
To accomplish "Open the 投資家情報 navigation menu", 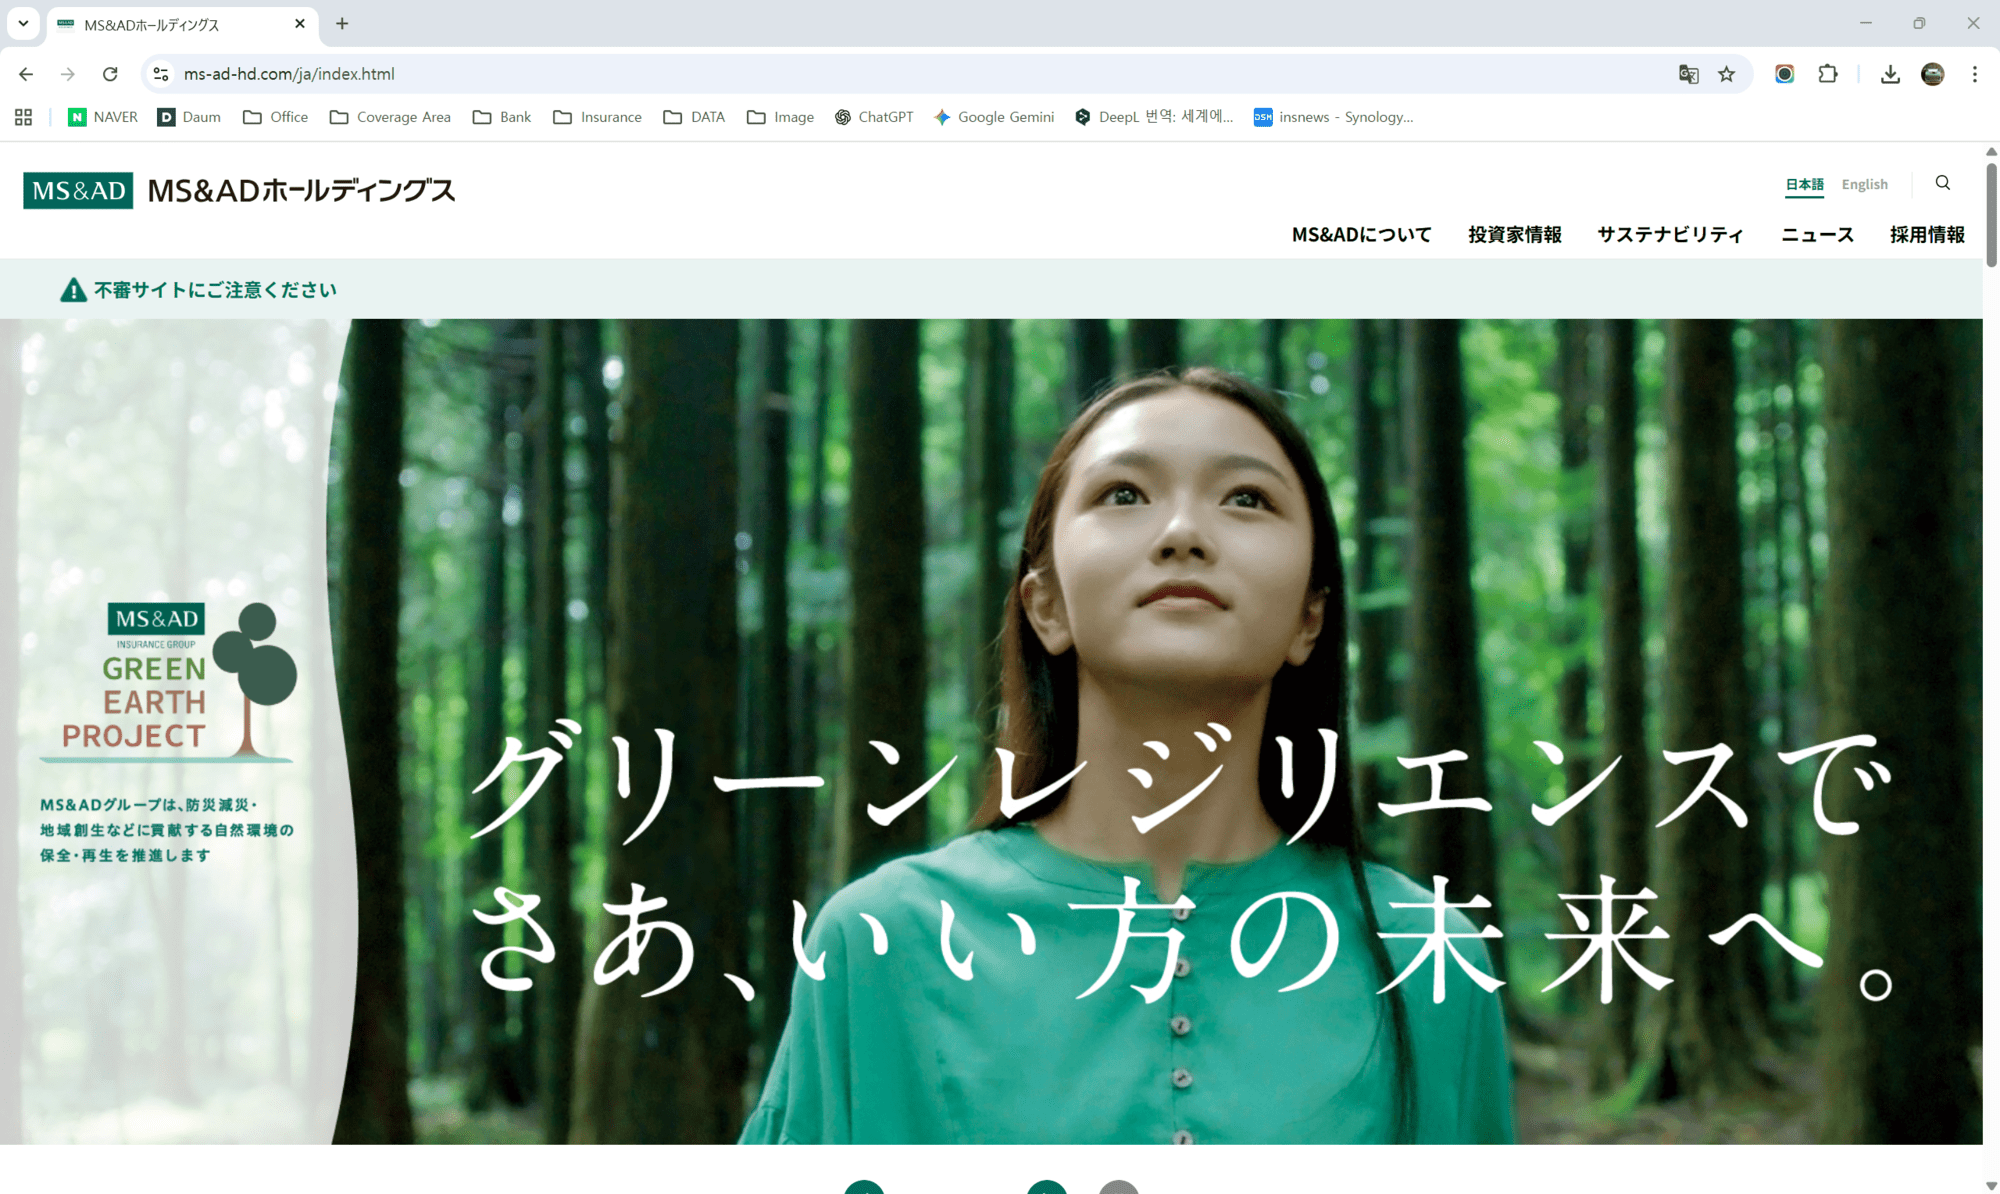I will pos(1514,235).
